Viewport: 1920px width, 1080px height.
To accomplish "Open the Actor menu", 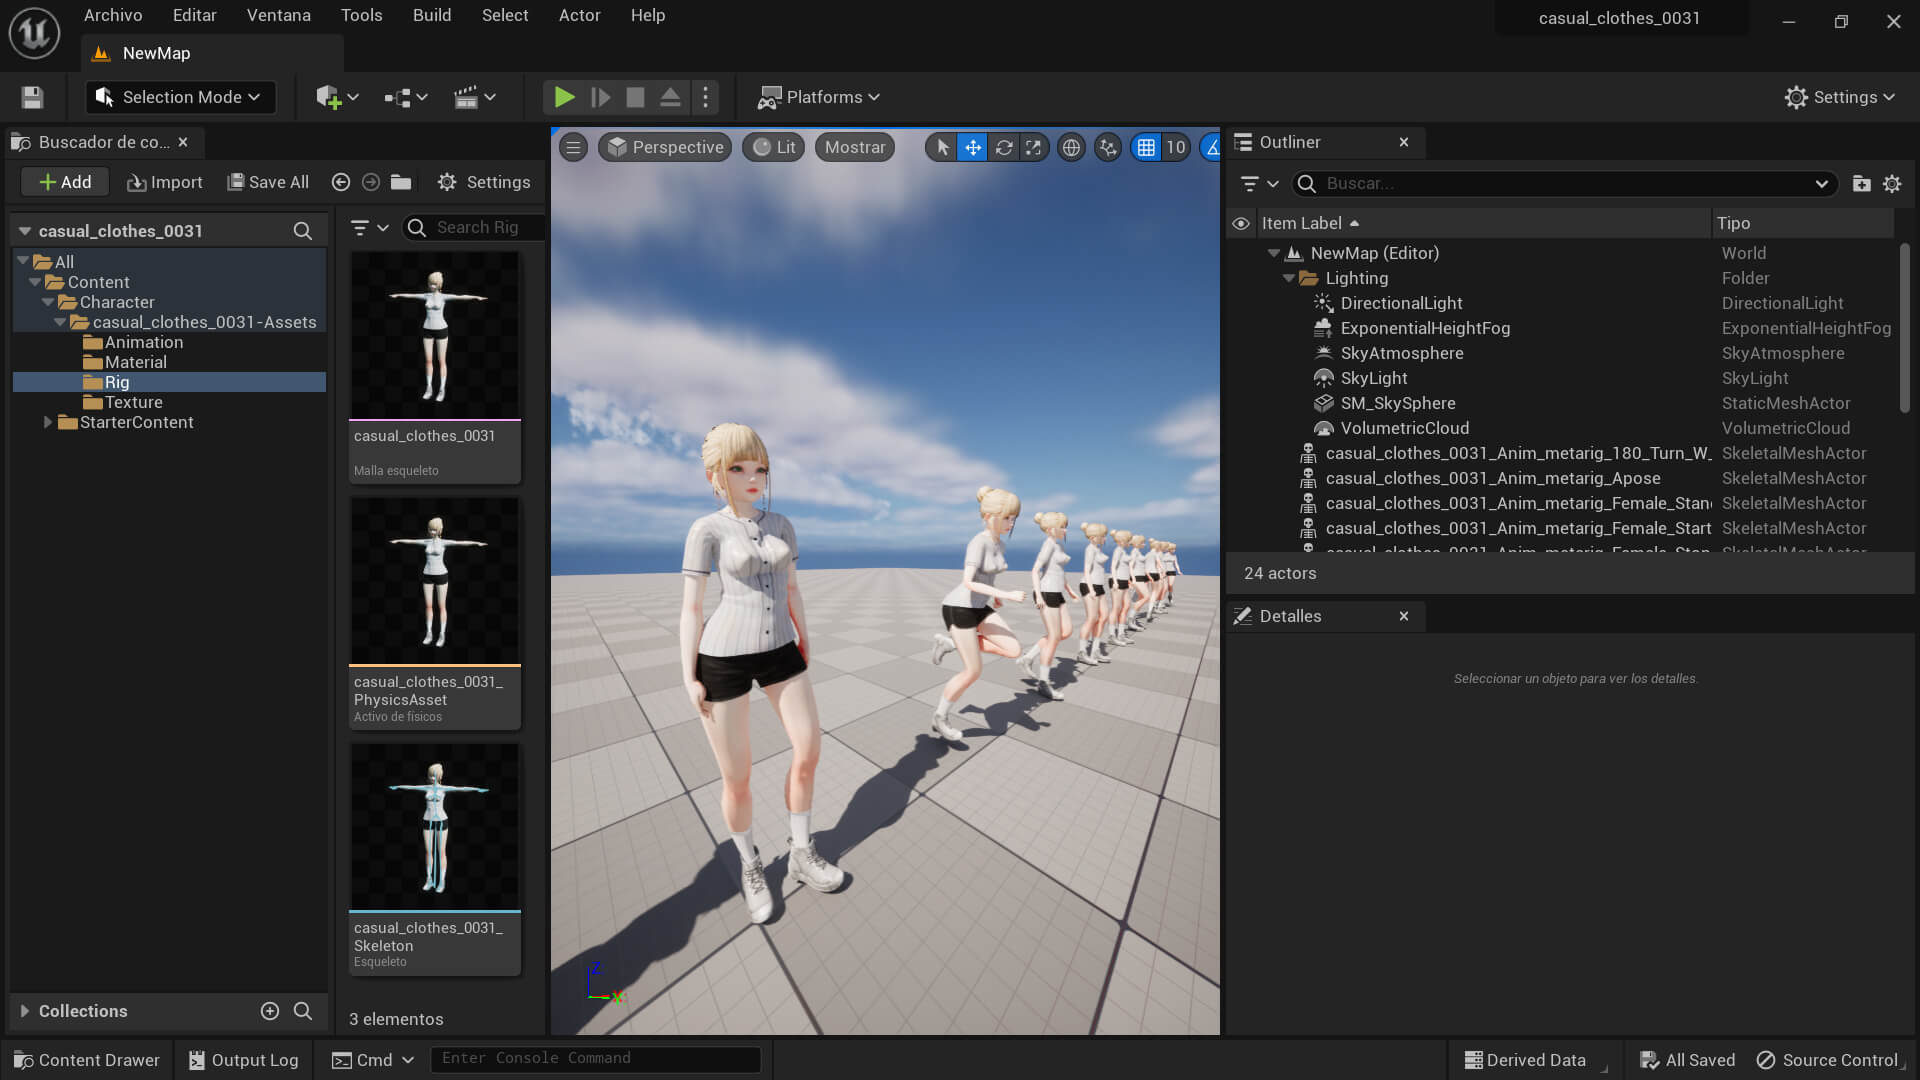I will (x=579, y=15).
